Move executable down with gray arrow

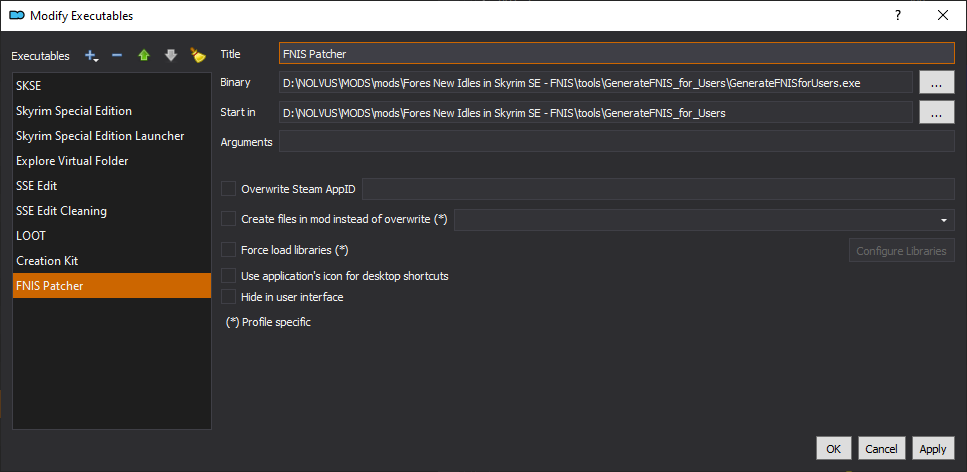point(171,56)
